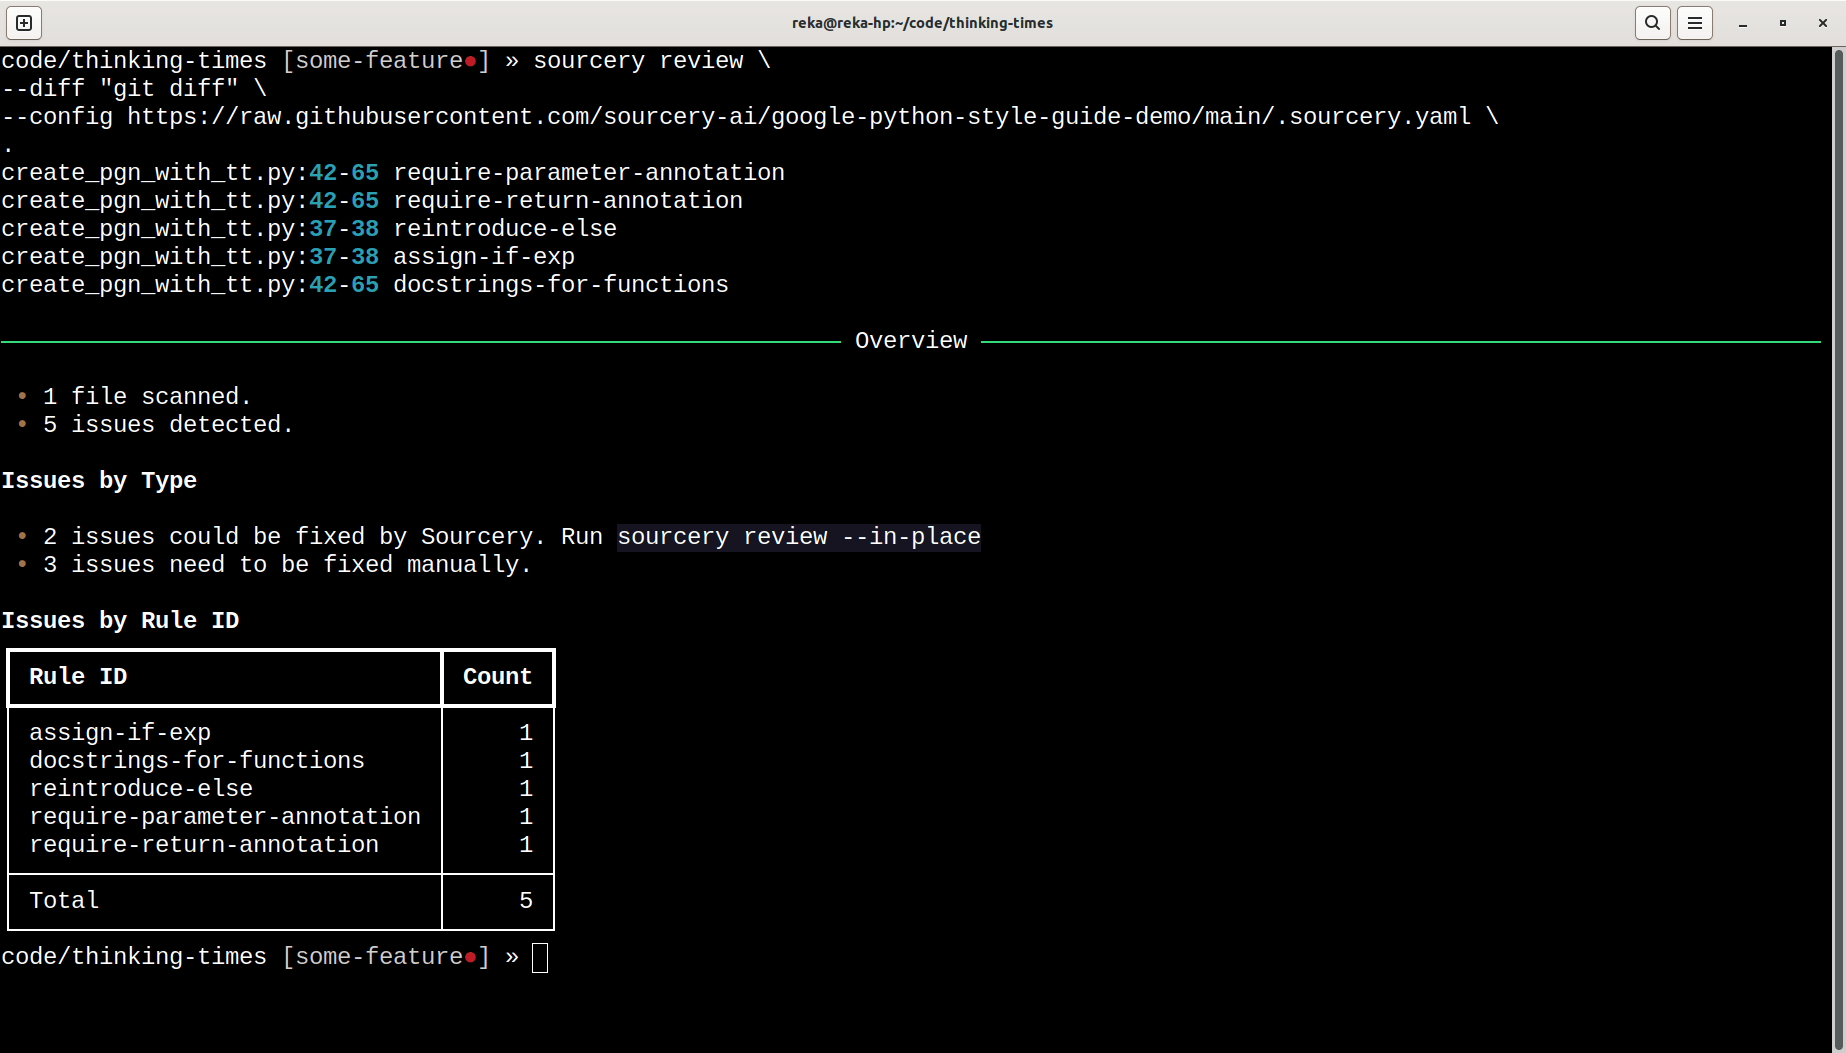The width and height of the screenshot is (1846, 1053).
Task: Open the hamburger main menu
Action: coord(1695,22)
